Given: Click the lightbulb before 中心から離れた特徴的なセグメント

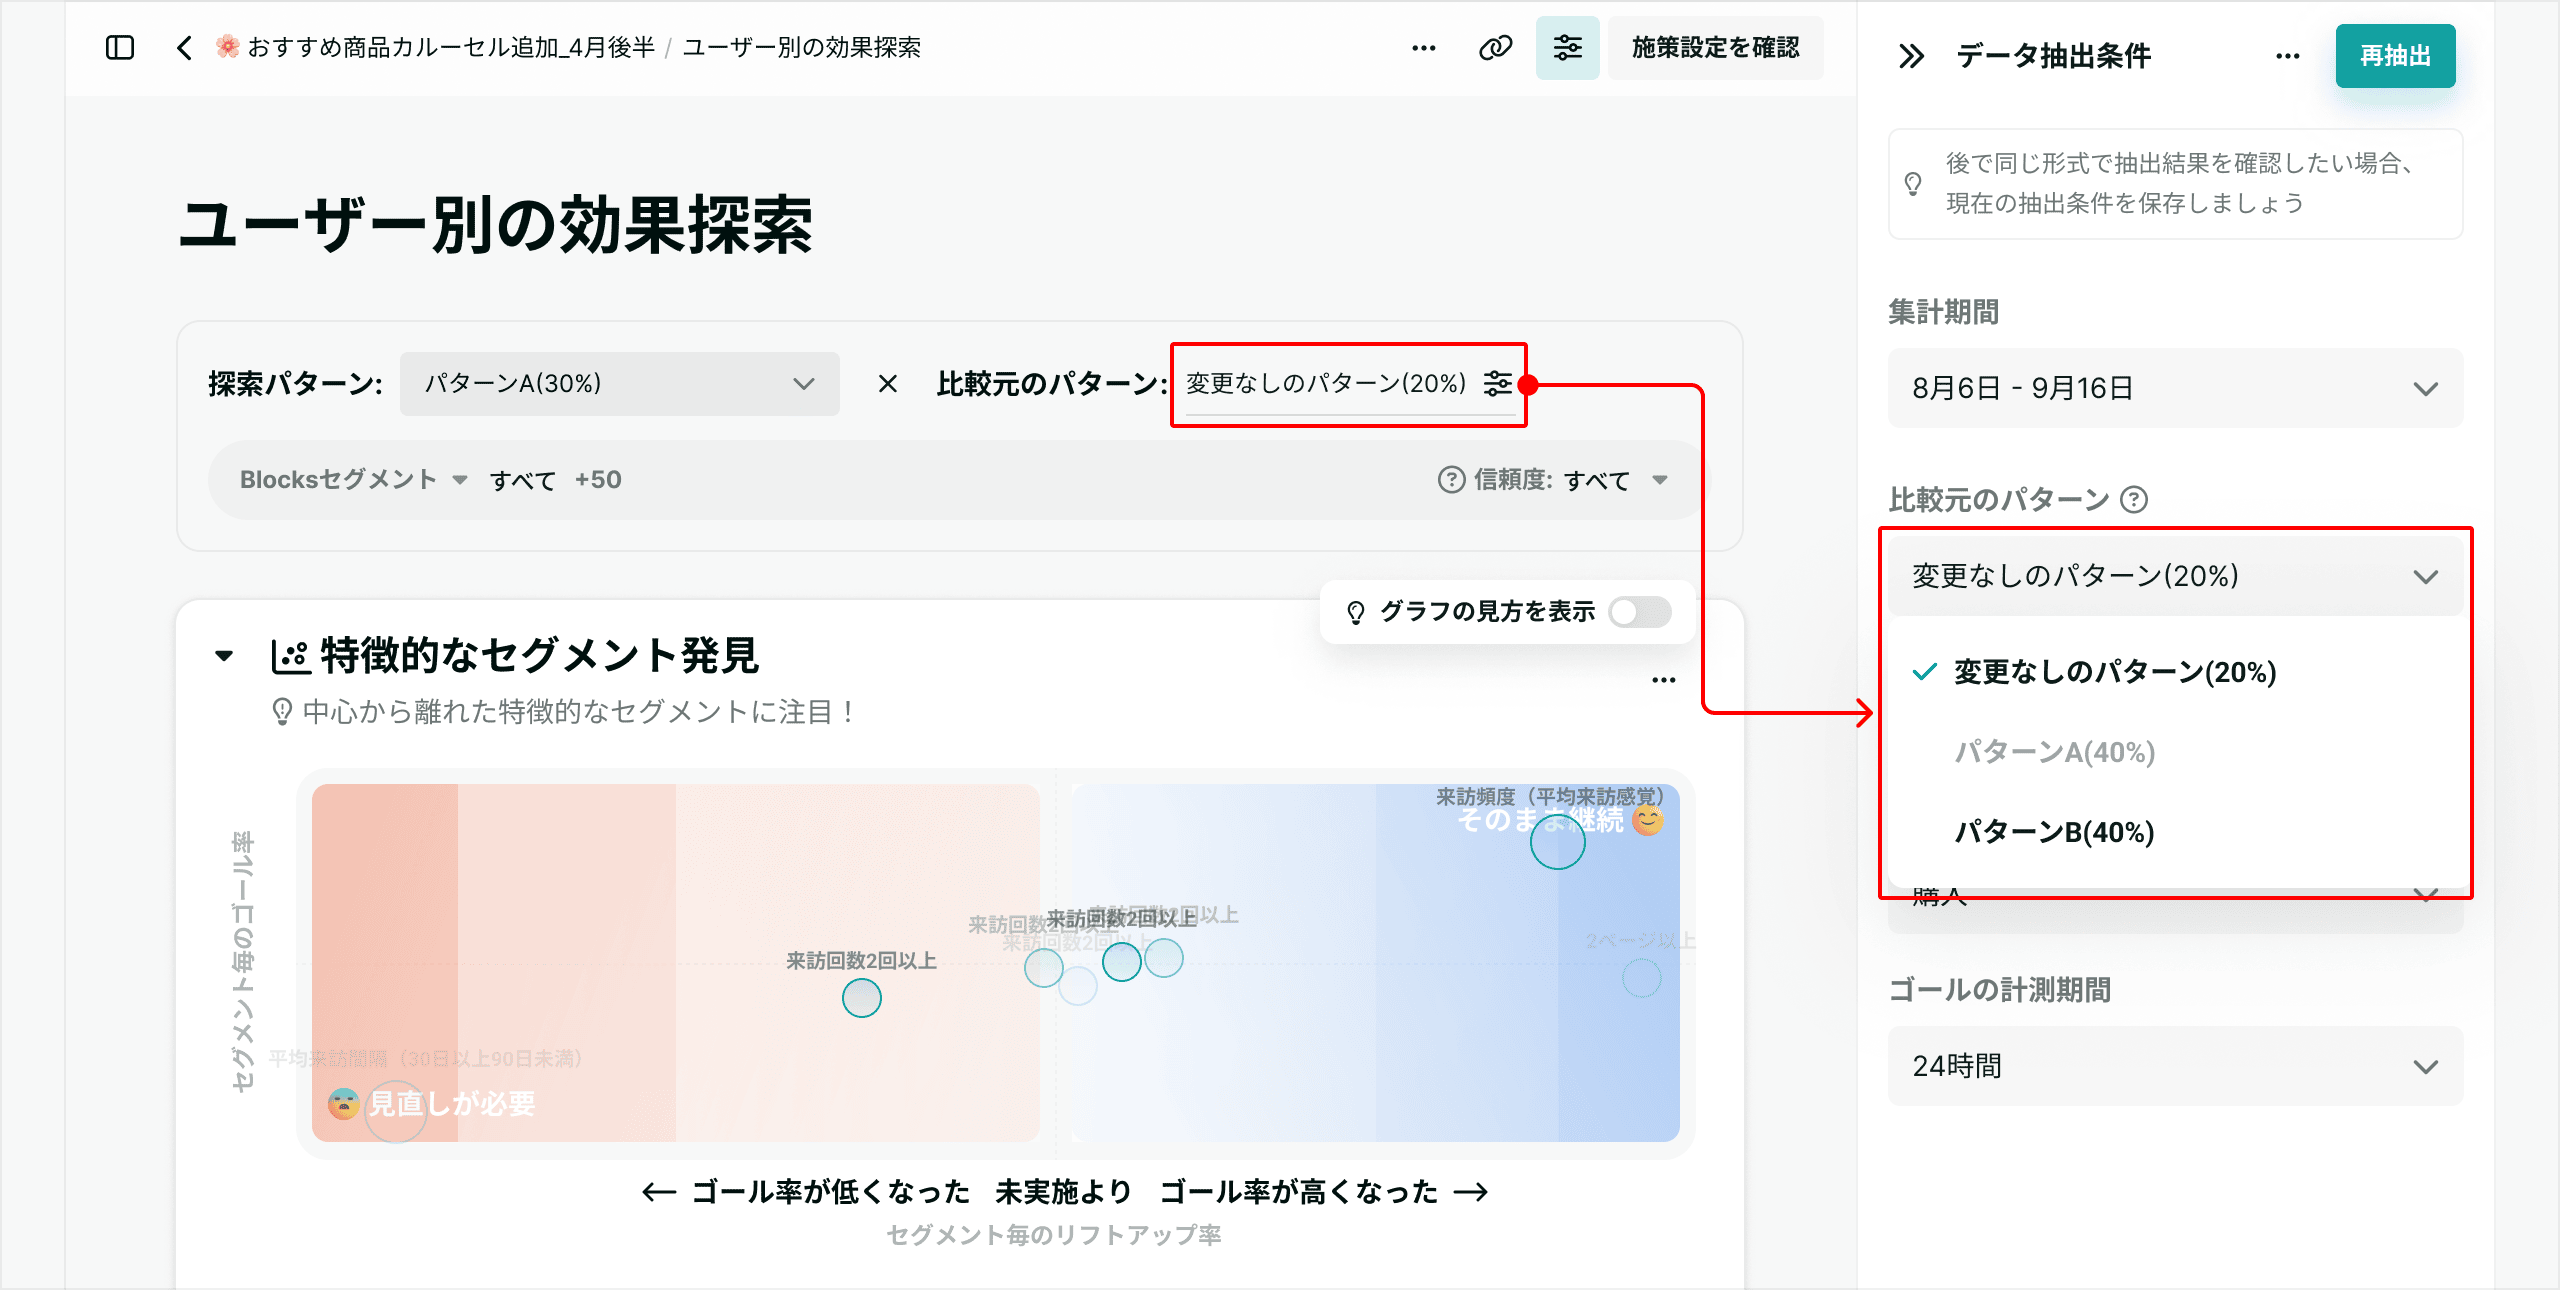Looking at the screenshot, I should [282, 712].
